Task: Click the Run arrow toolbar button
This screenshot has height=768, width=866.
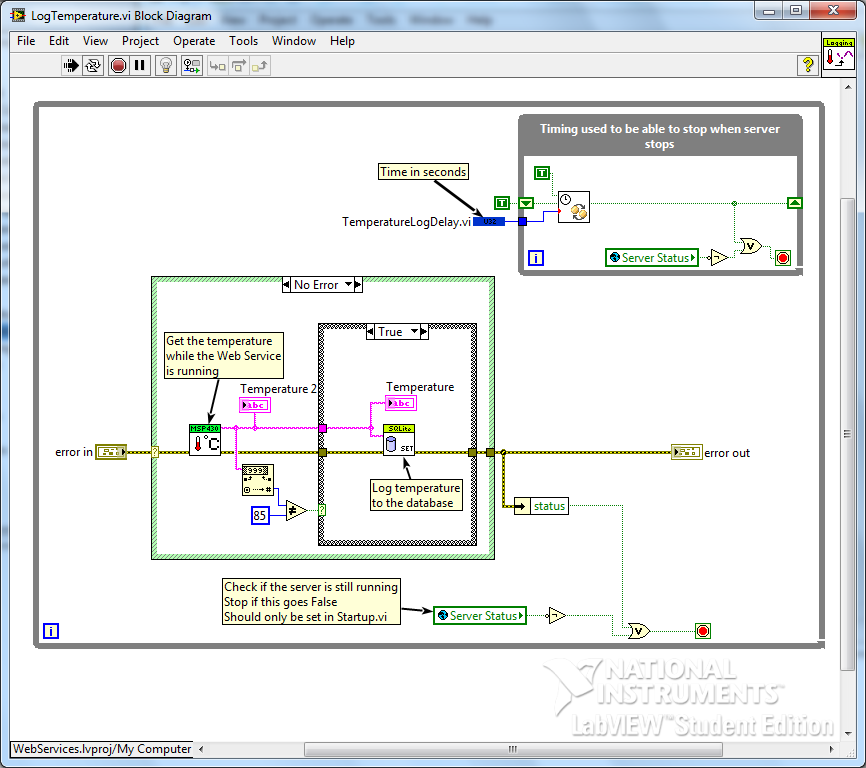Action: 71,66
